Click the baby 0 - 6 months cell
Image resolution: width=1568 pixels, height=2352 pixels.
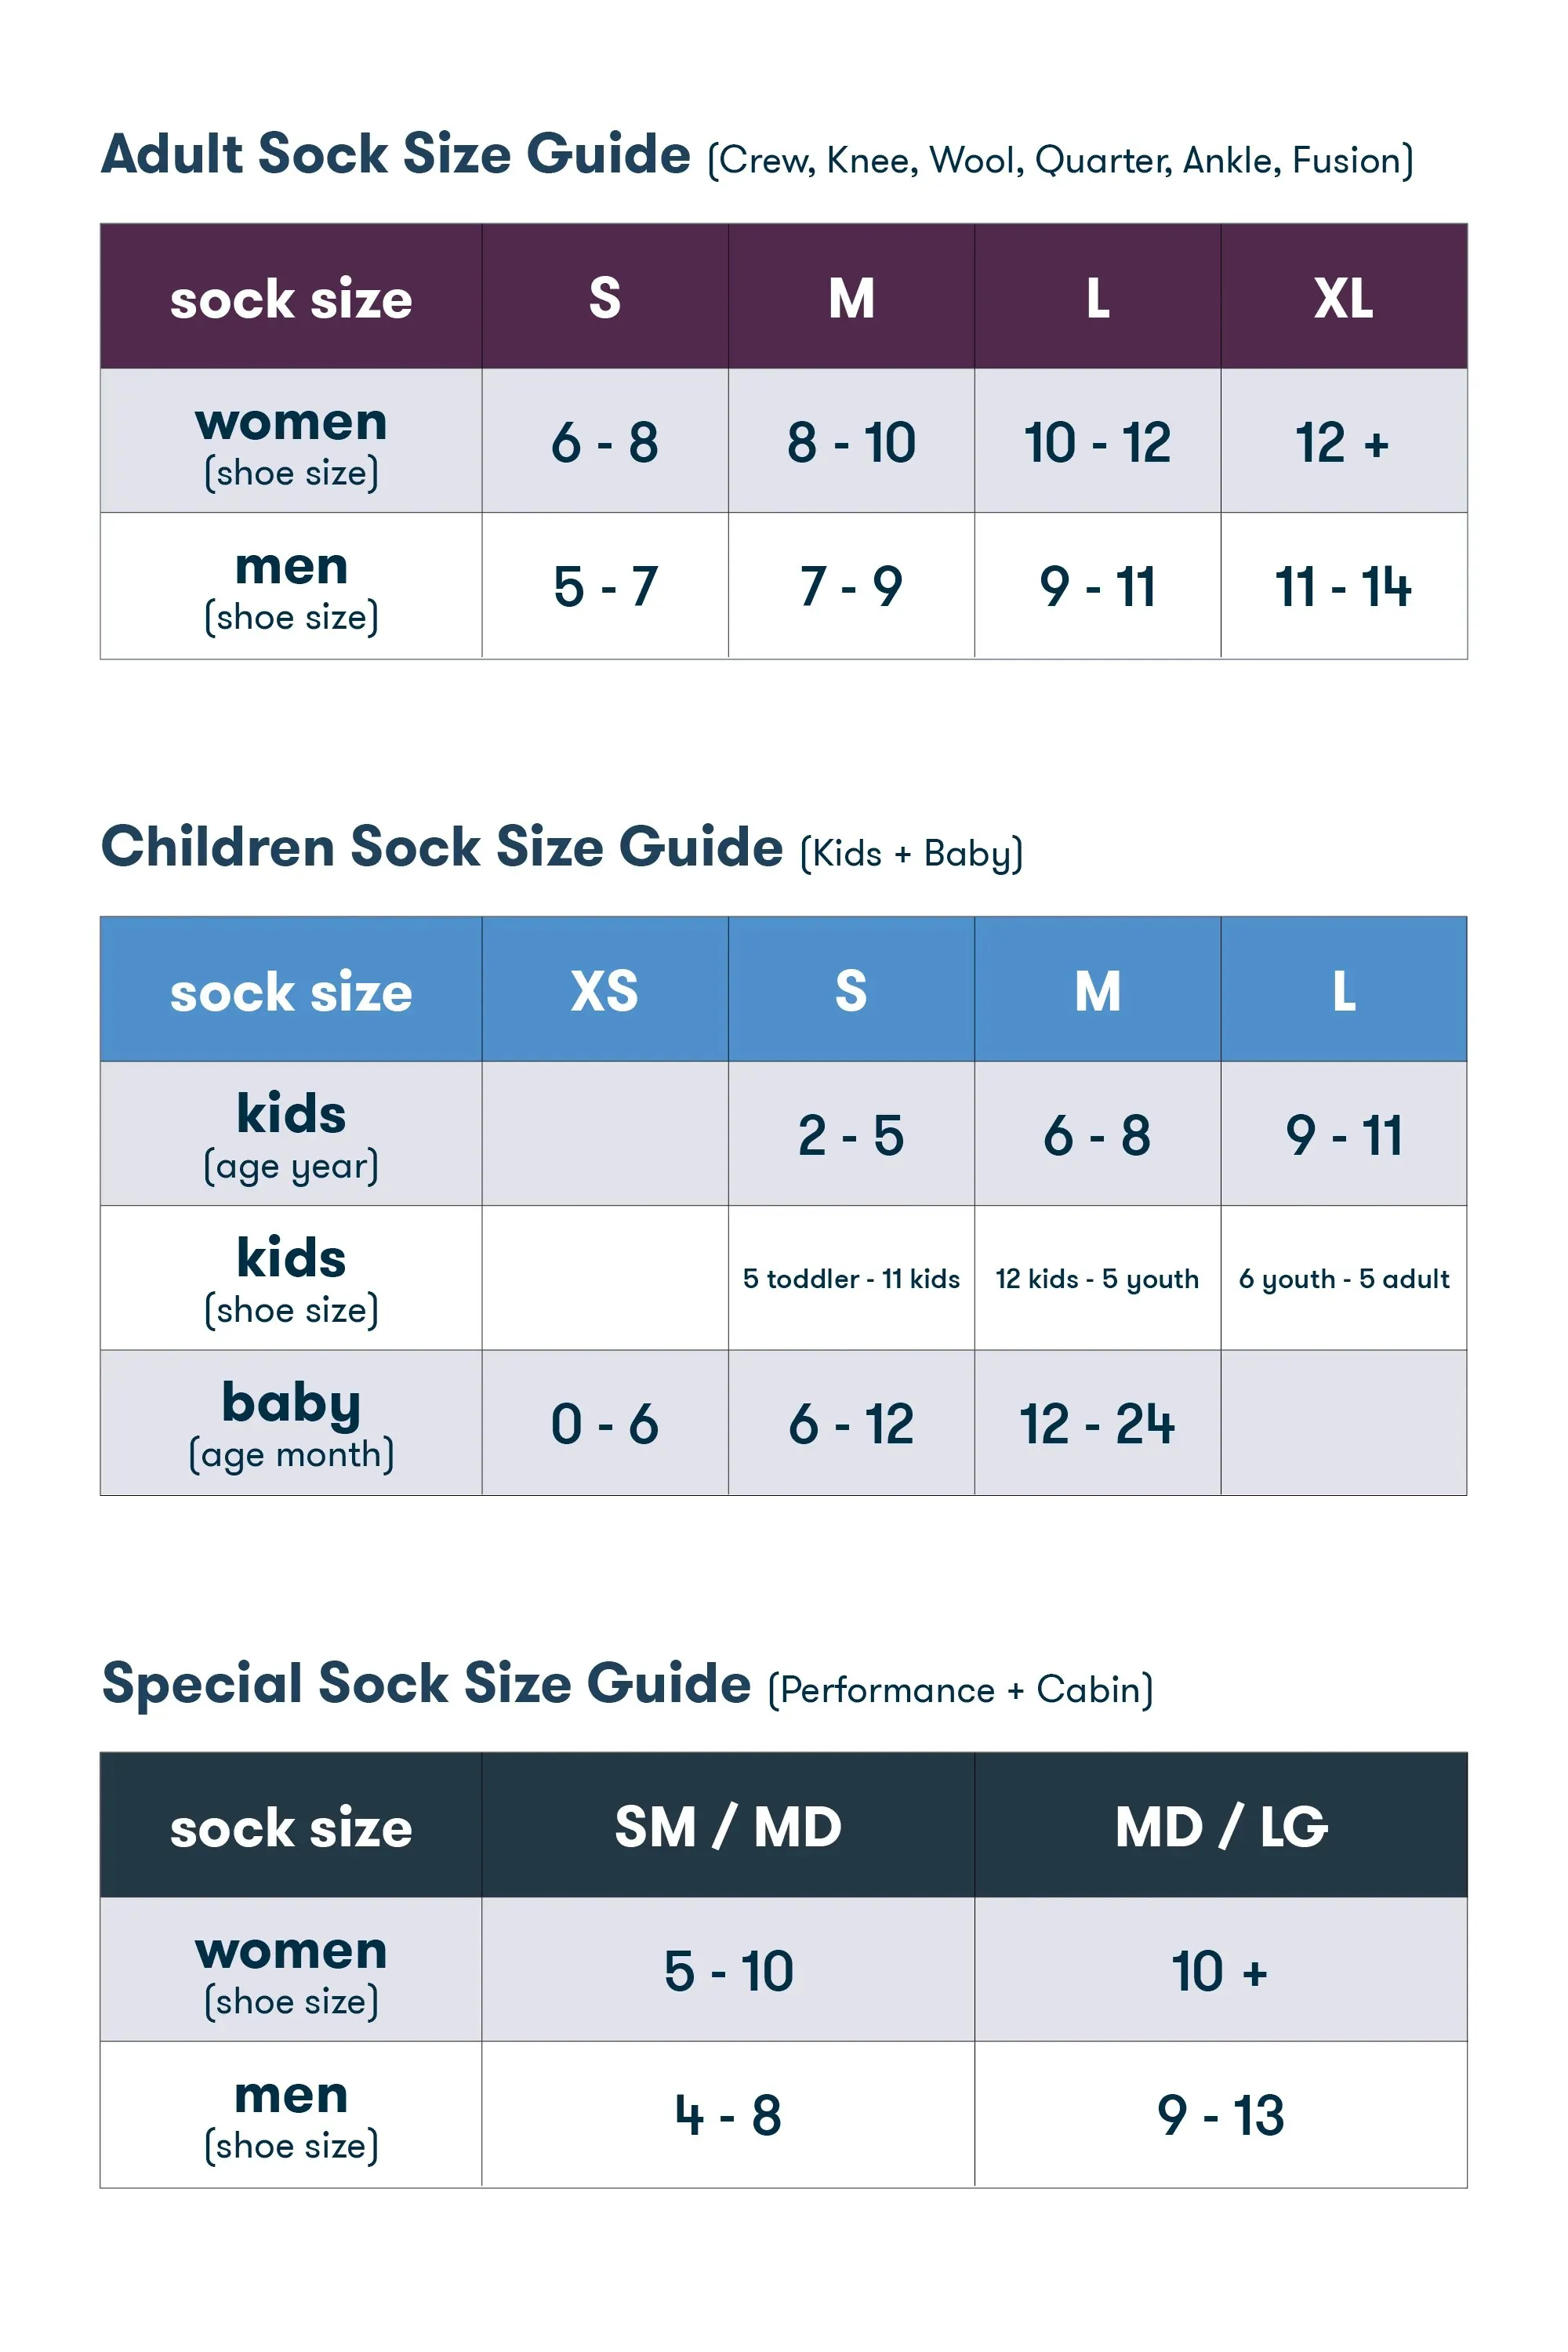tap(605, 1423)
